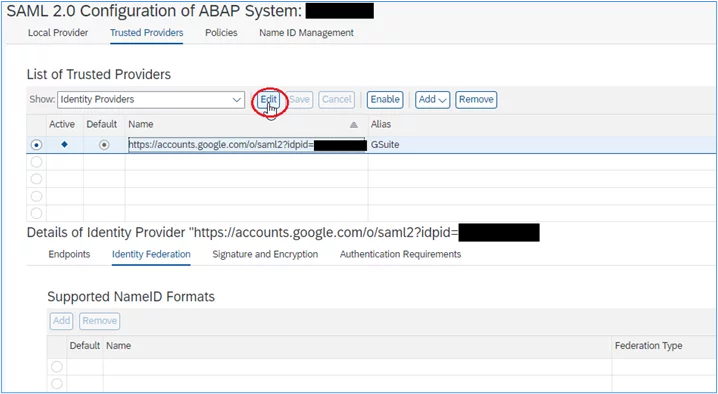
Task: Open the Show Identity Providers combo box
Action: [151, 99]
